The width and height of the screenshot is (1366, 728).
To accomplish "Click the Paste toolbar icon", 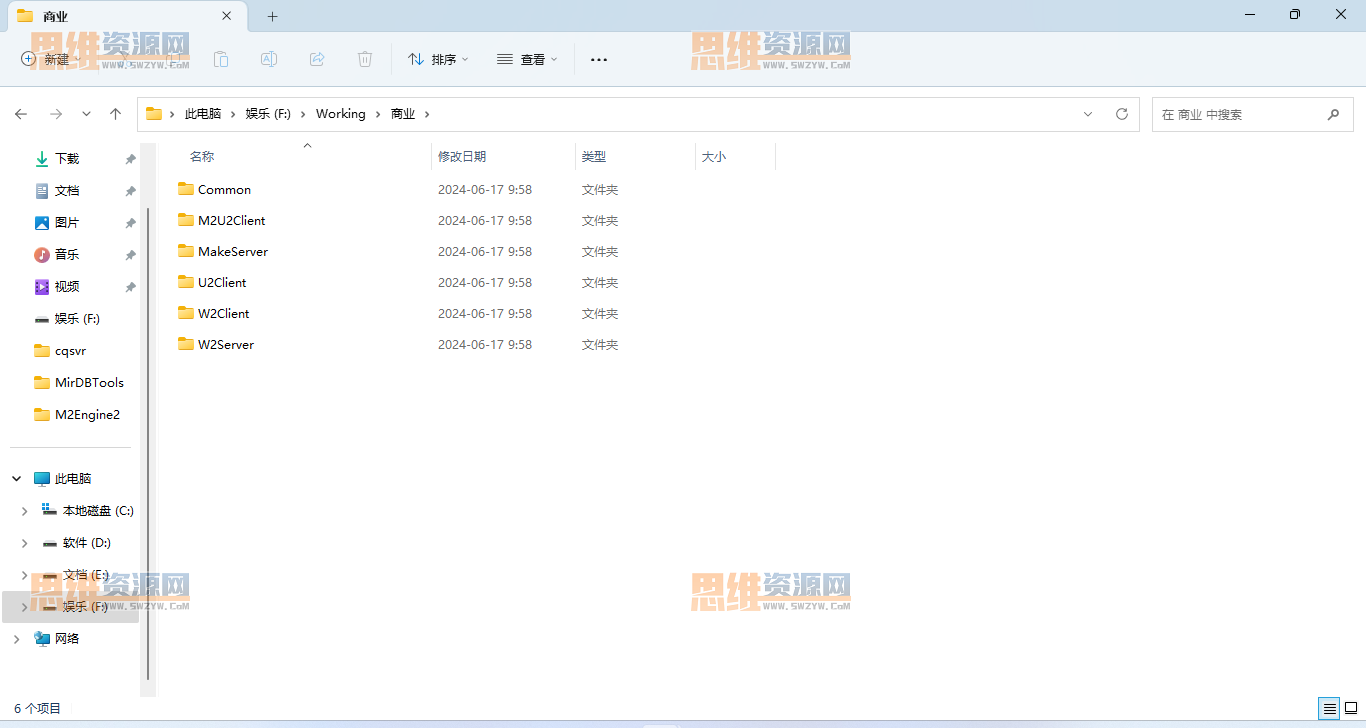I will [221, 59].
